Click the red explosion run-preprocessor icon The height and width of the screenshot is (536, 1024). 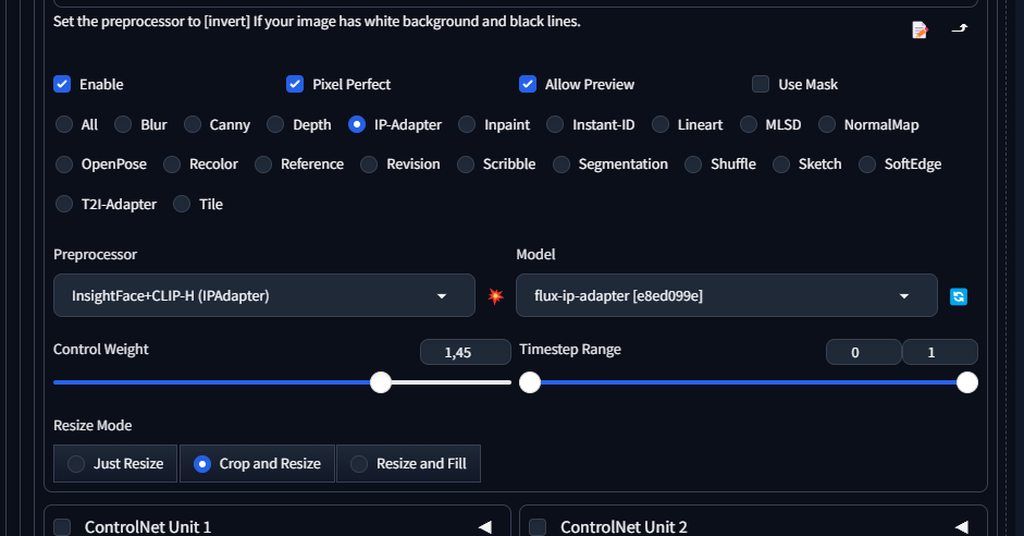click(496, 296)
